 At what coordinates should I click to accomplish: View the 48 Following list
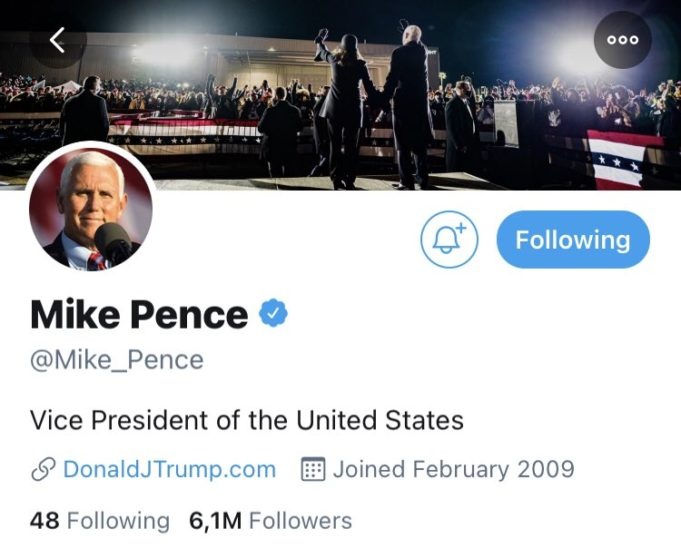[x=100, y=521]
